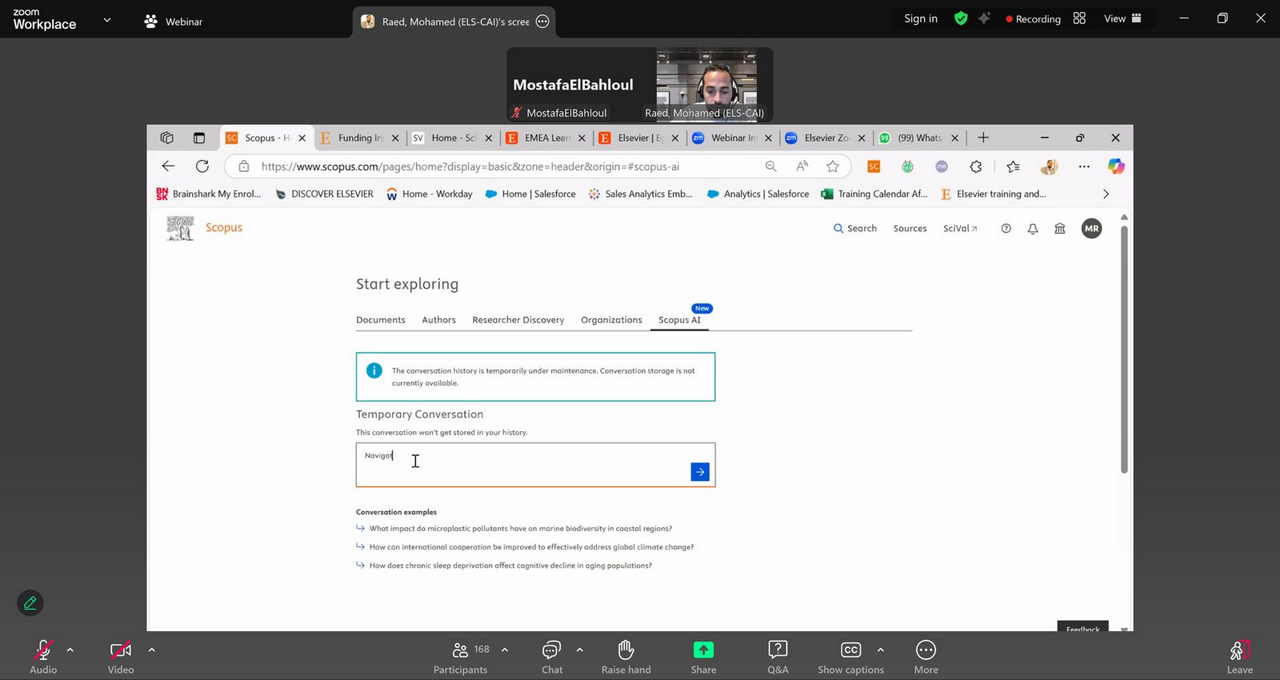Image resolution: width=1280 pixels, height=680 pixels.
Task: Open the Zoom Chat panel
Action: pyautogui.click(x=552, y=656)
